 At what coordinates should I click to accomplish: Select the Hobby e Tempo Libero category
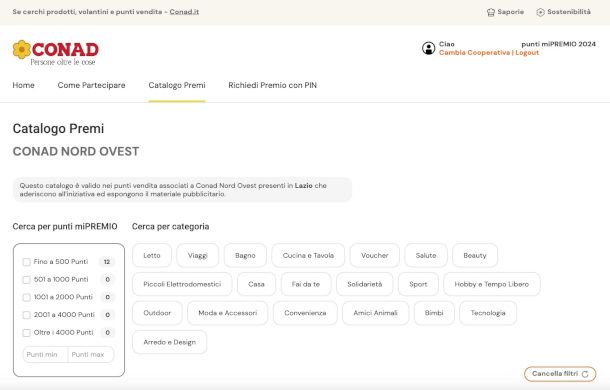click(492, 284)
